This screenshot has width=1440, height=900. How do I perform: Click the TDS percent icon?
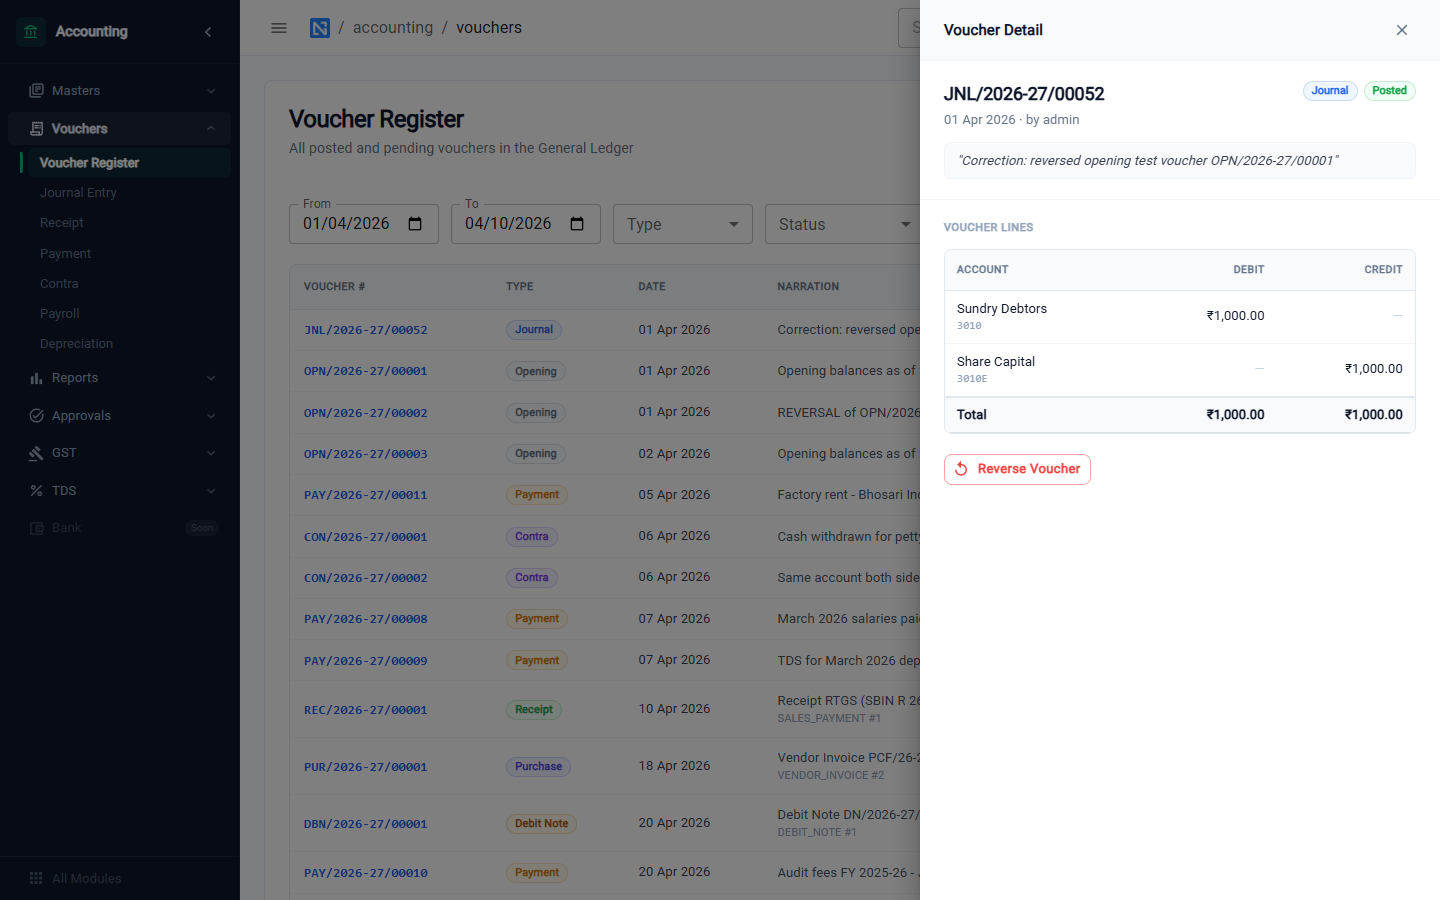coord(37,491)
